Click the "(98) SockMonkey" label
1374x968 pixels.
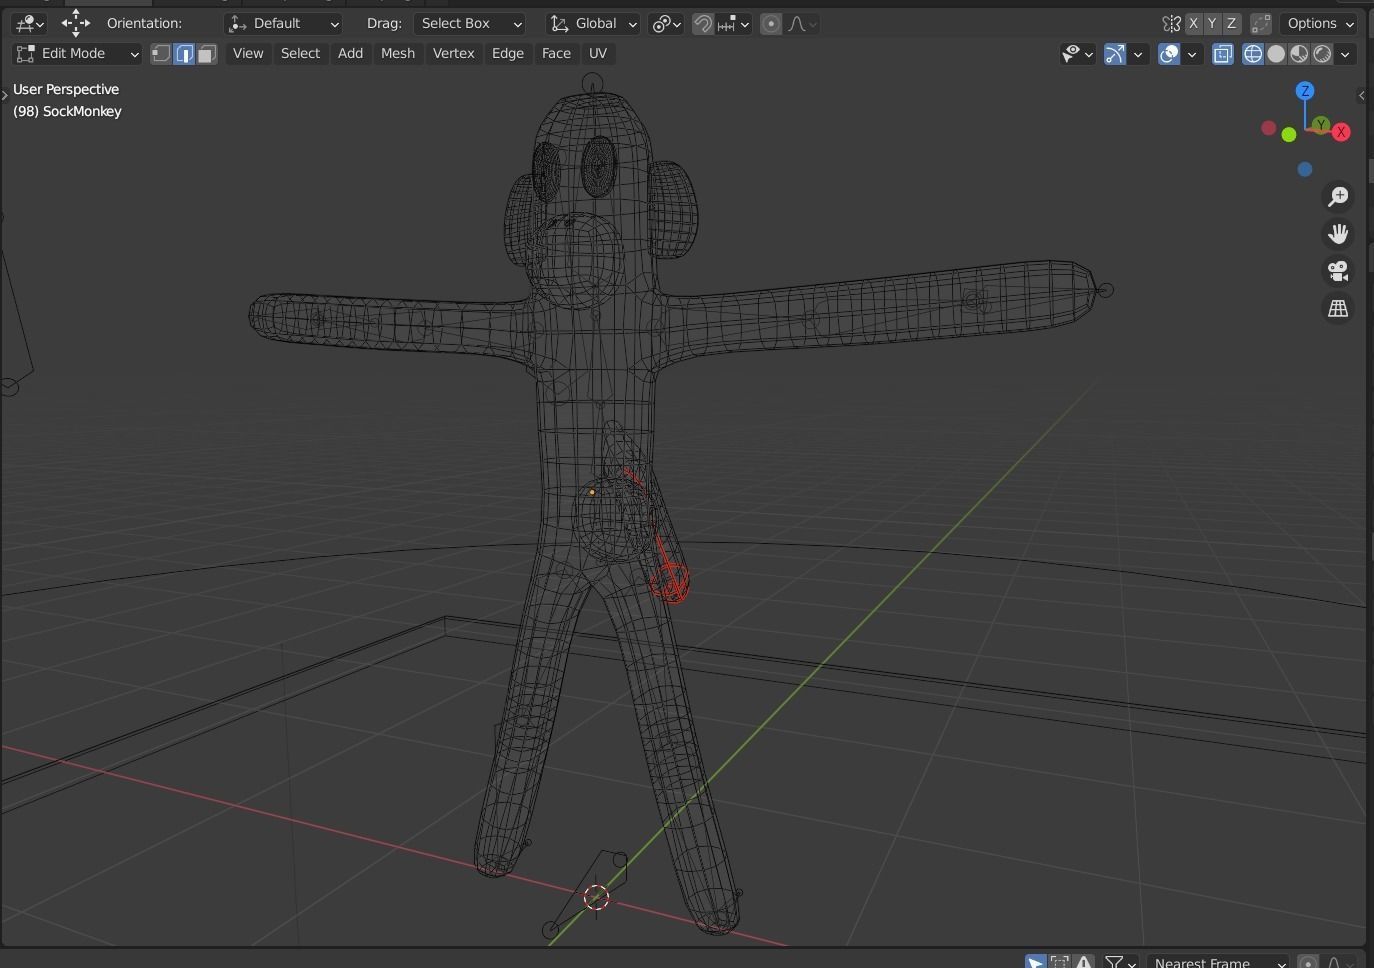click(67, 111)
